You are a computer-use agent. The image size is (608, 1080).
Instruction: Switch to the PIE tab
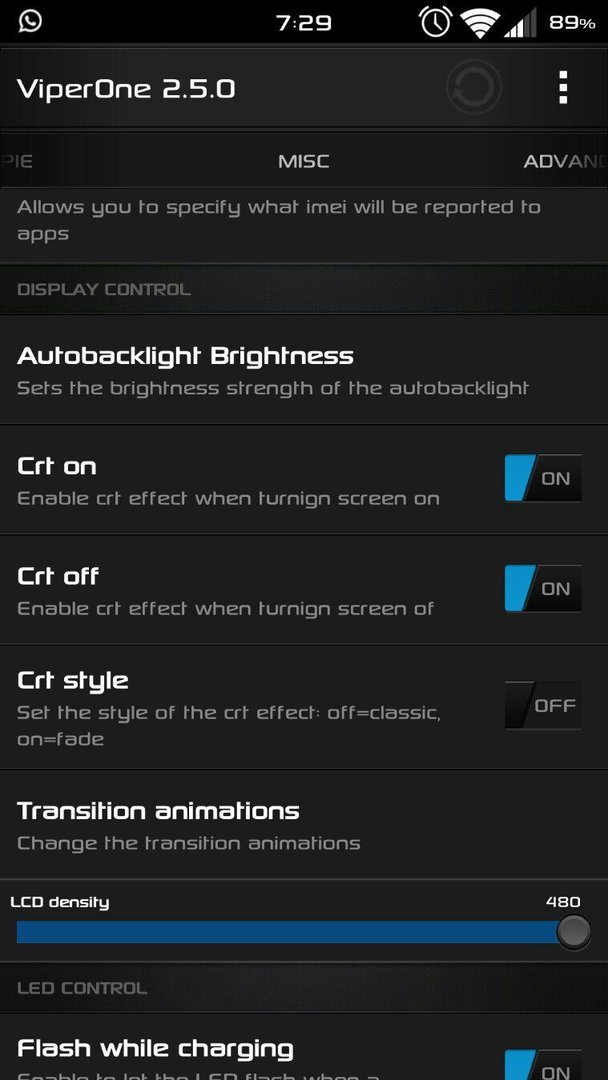pyautogui.click(x=17, y=161)
